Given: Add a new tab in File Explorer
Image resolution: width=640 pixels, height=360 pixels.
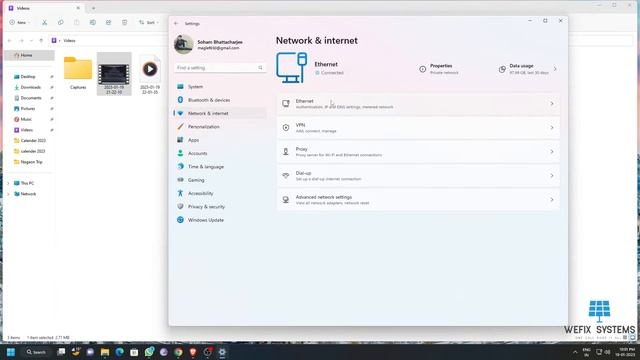Looking at the screenshot, I should (93, 8).
